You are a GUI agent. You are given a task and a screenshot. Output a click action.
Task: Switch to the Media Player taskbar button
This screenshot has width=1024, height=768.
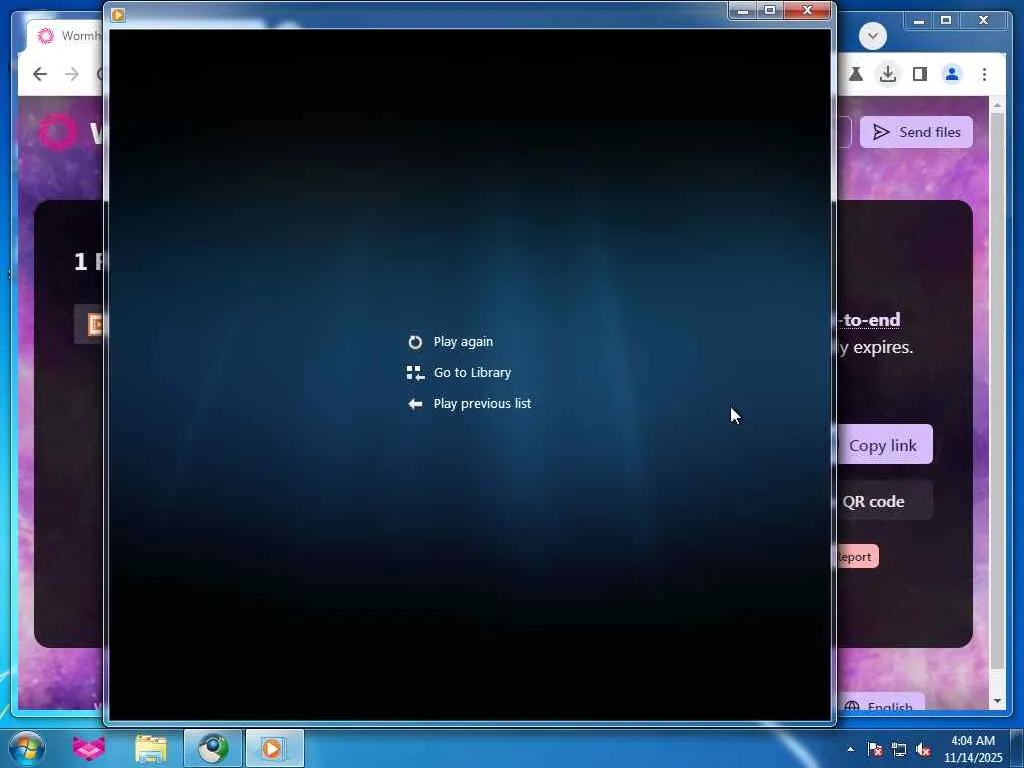pos(274,748)
